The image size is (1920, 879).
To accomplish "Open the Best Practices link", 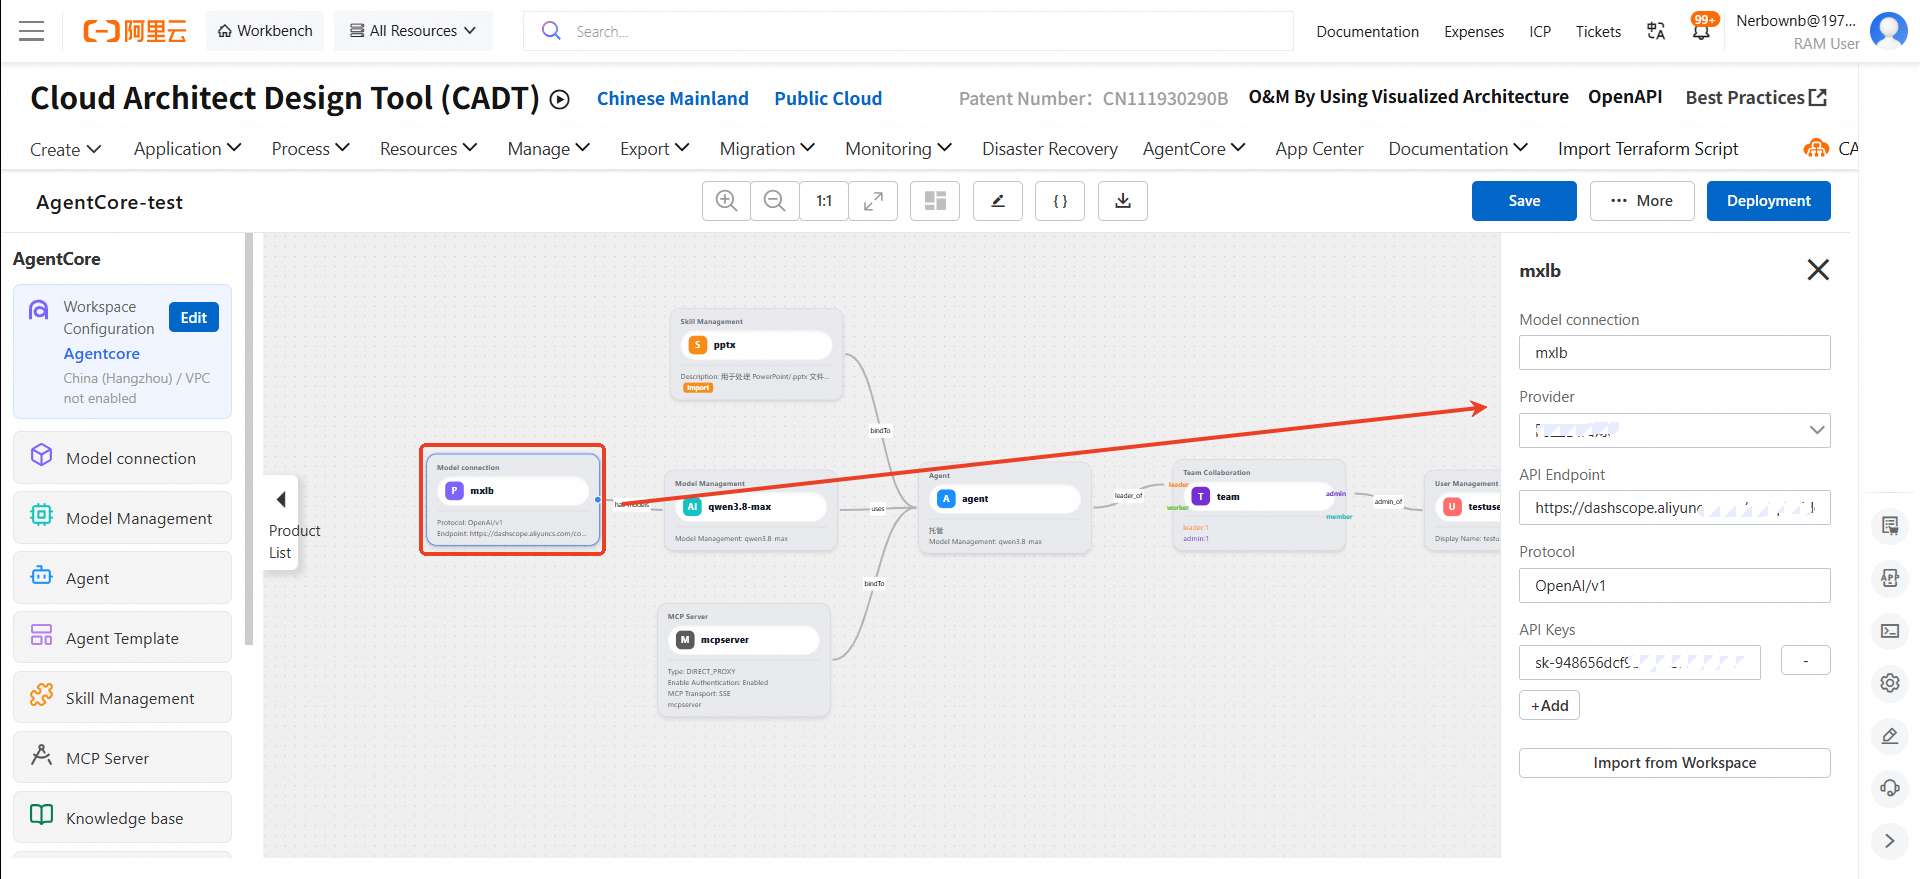I will tap(1756, 98).
